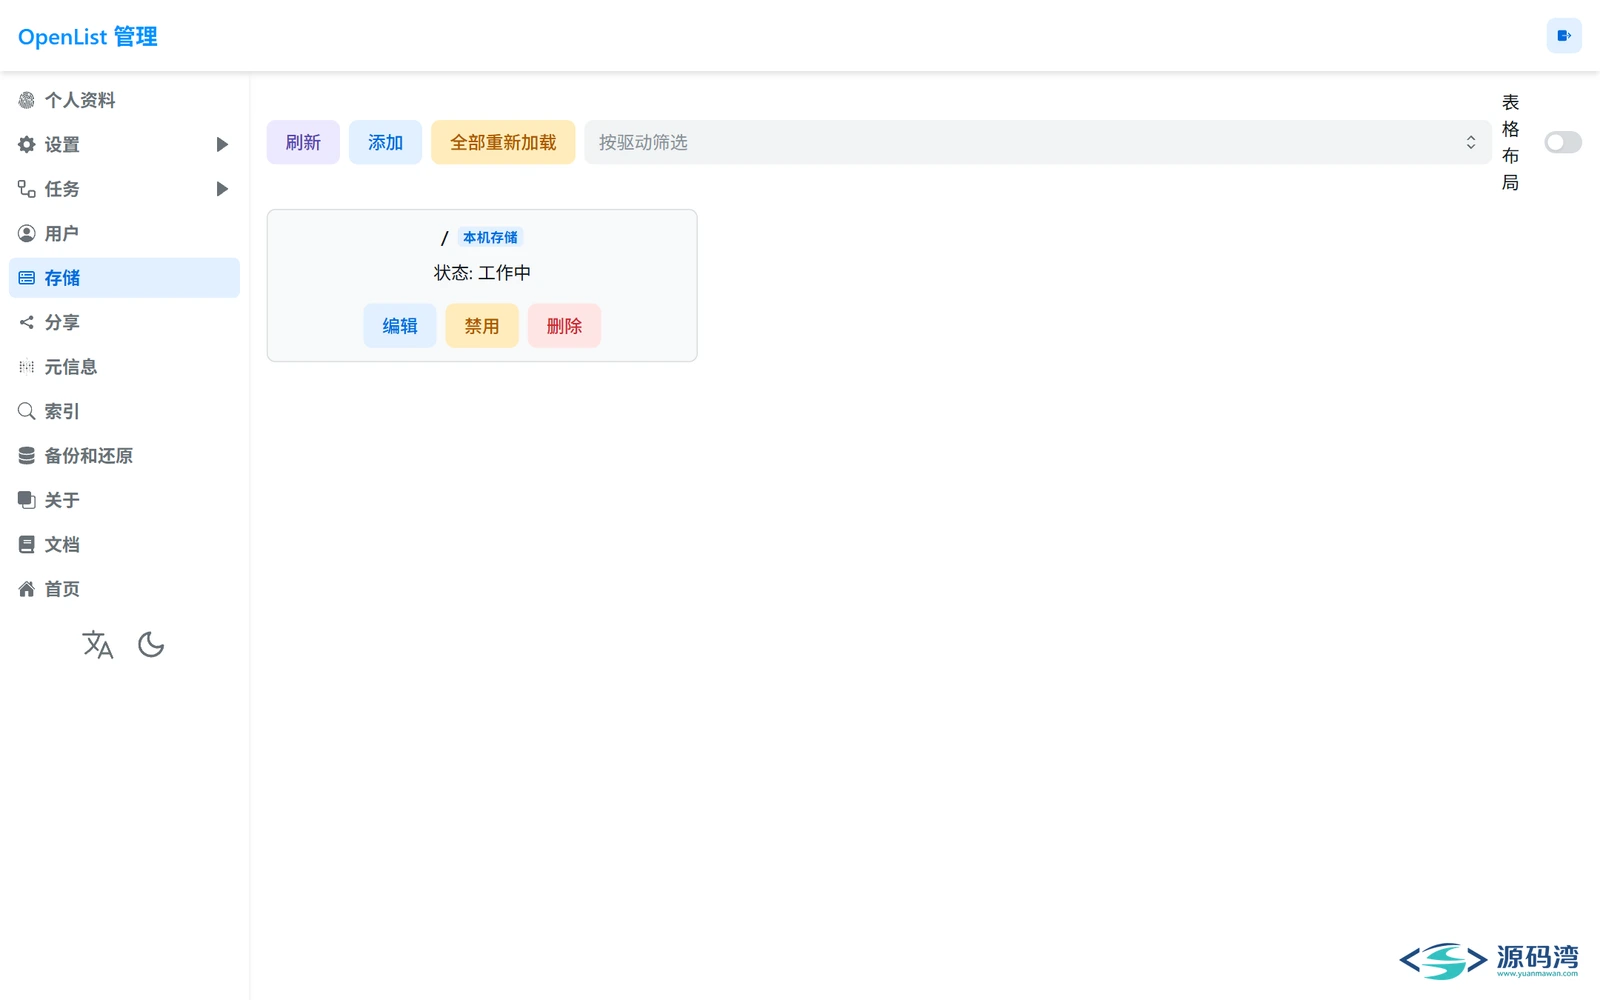
Task: Go to the 用户 users page
Action: point(124,233)
